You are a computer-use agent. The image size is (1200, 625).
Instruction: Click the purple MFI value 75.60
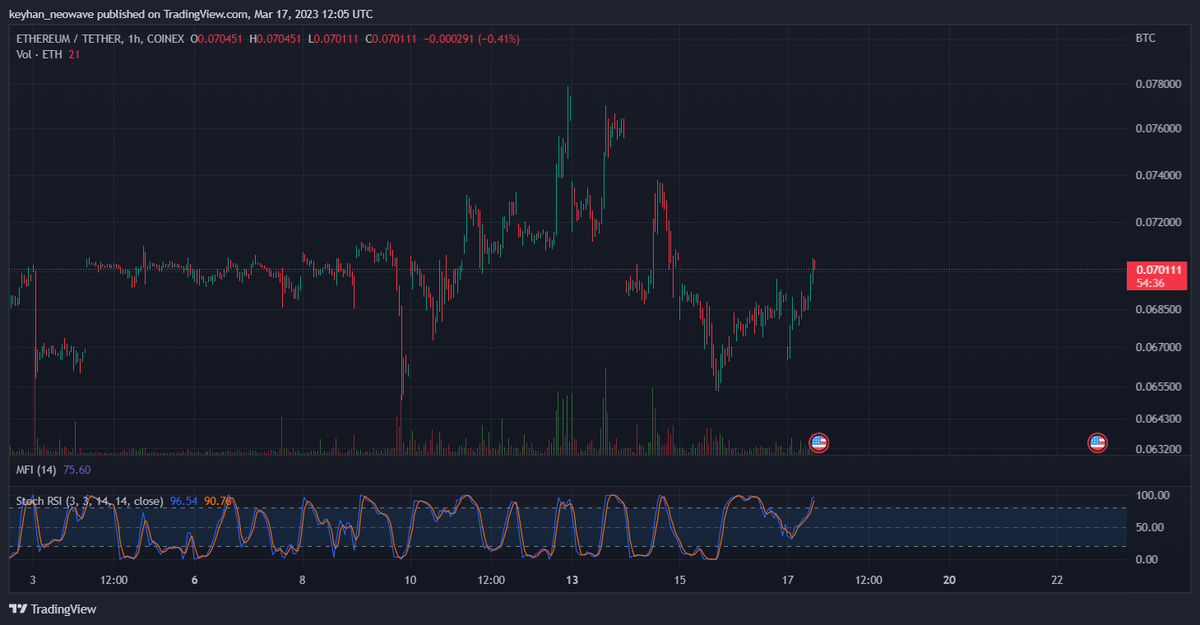click(x=77, y=469)
